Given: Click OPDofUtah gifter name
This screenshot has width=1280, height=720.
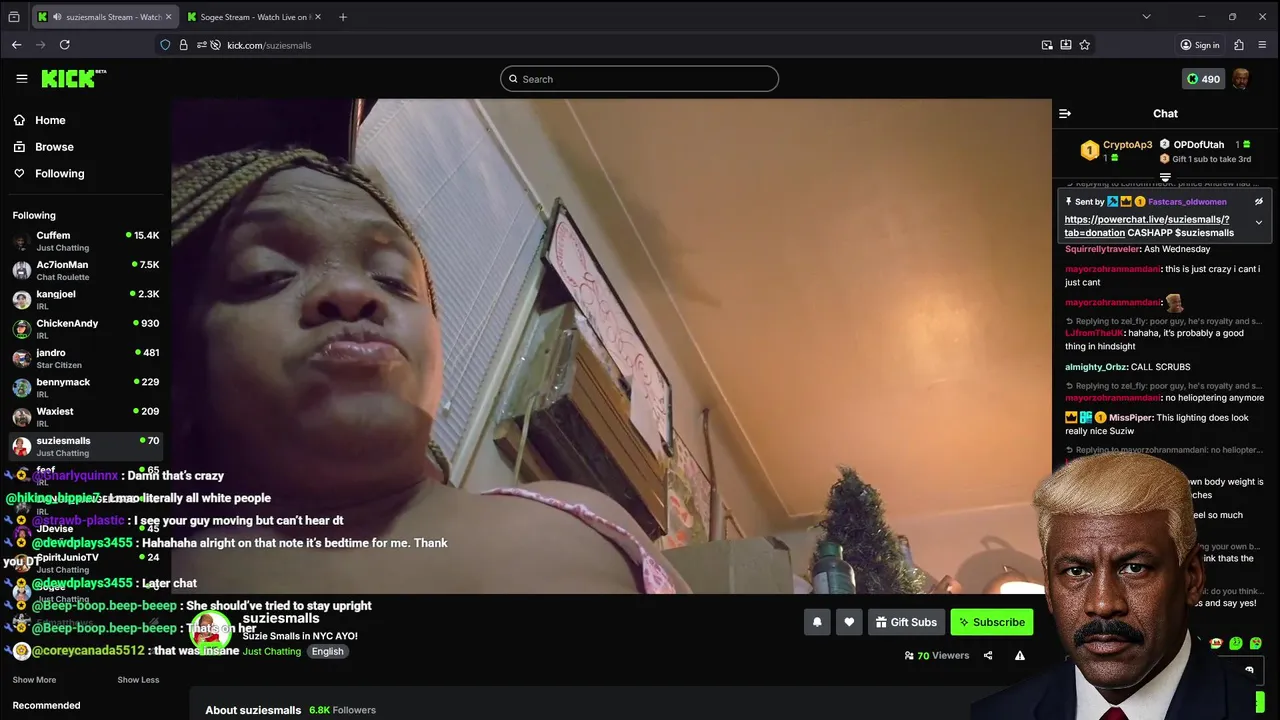Looking at the screenshot, I should click(x=1198, y=145).
